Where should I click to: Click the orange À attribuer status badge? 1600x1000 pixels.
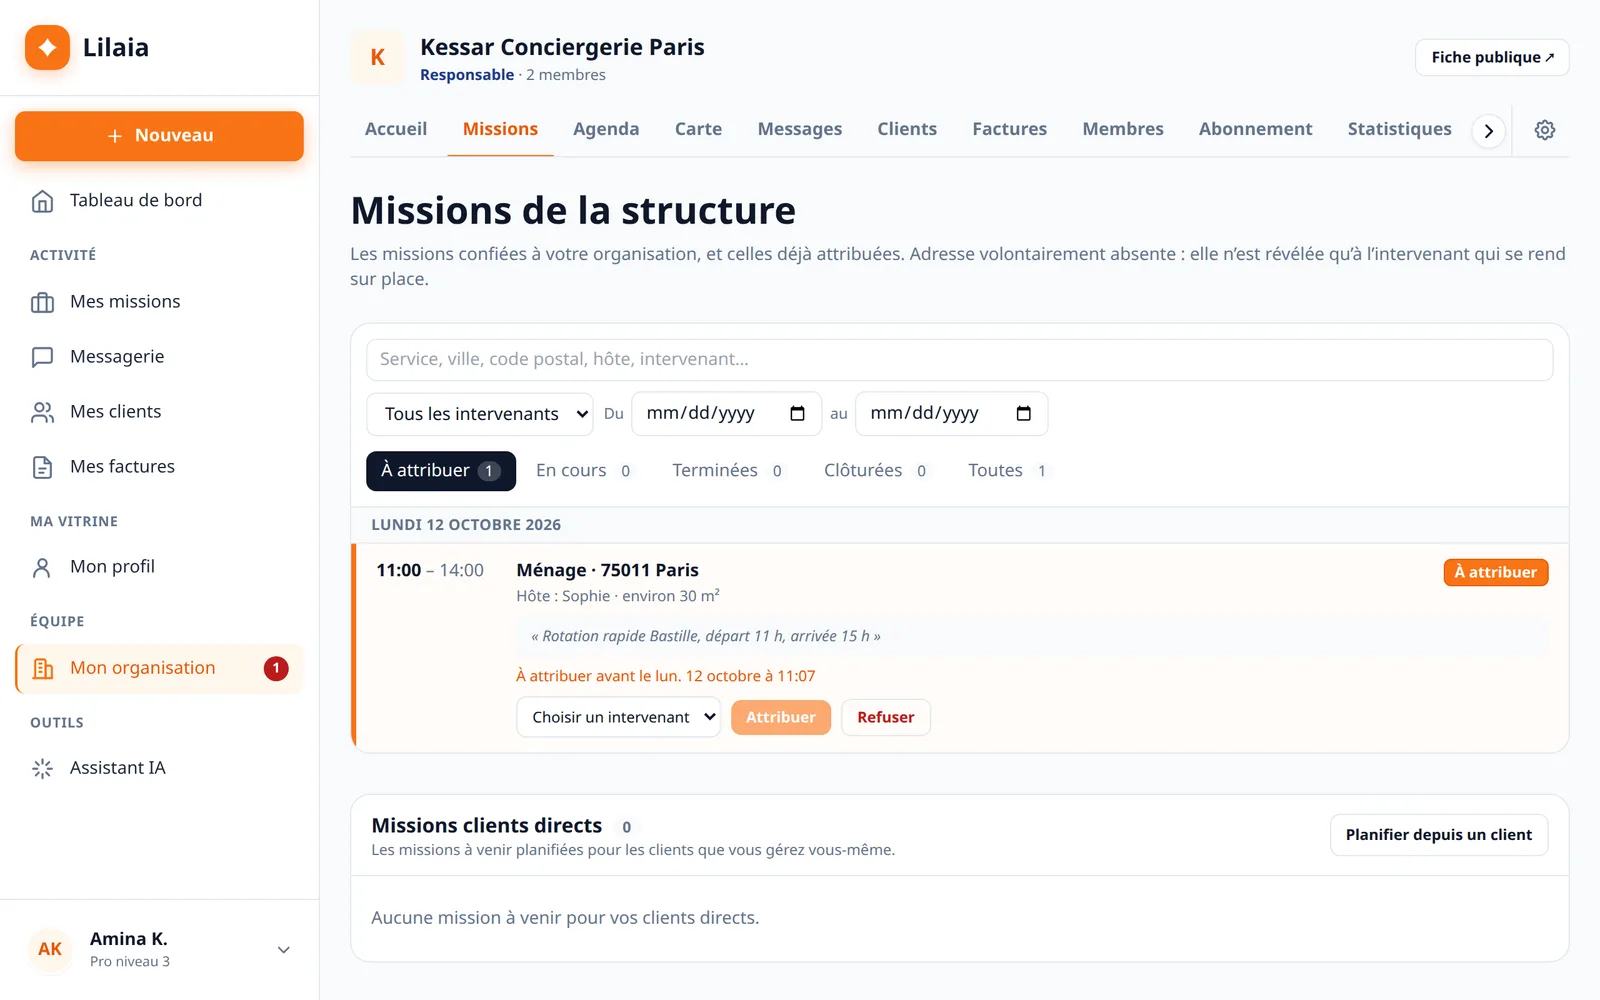(x=1496, y=572)
